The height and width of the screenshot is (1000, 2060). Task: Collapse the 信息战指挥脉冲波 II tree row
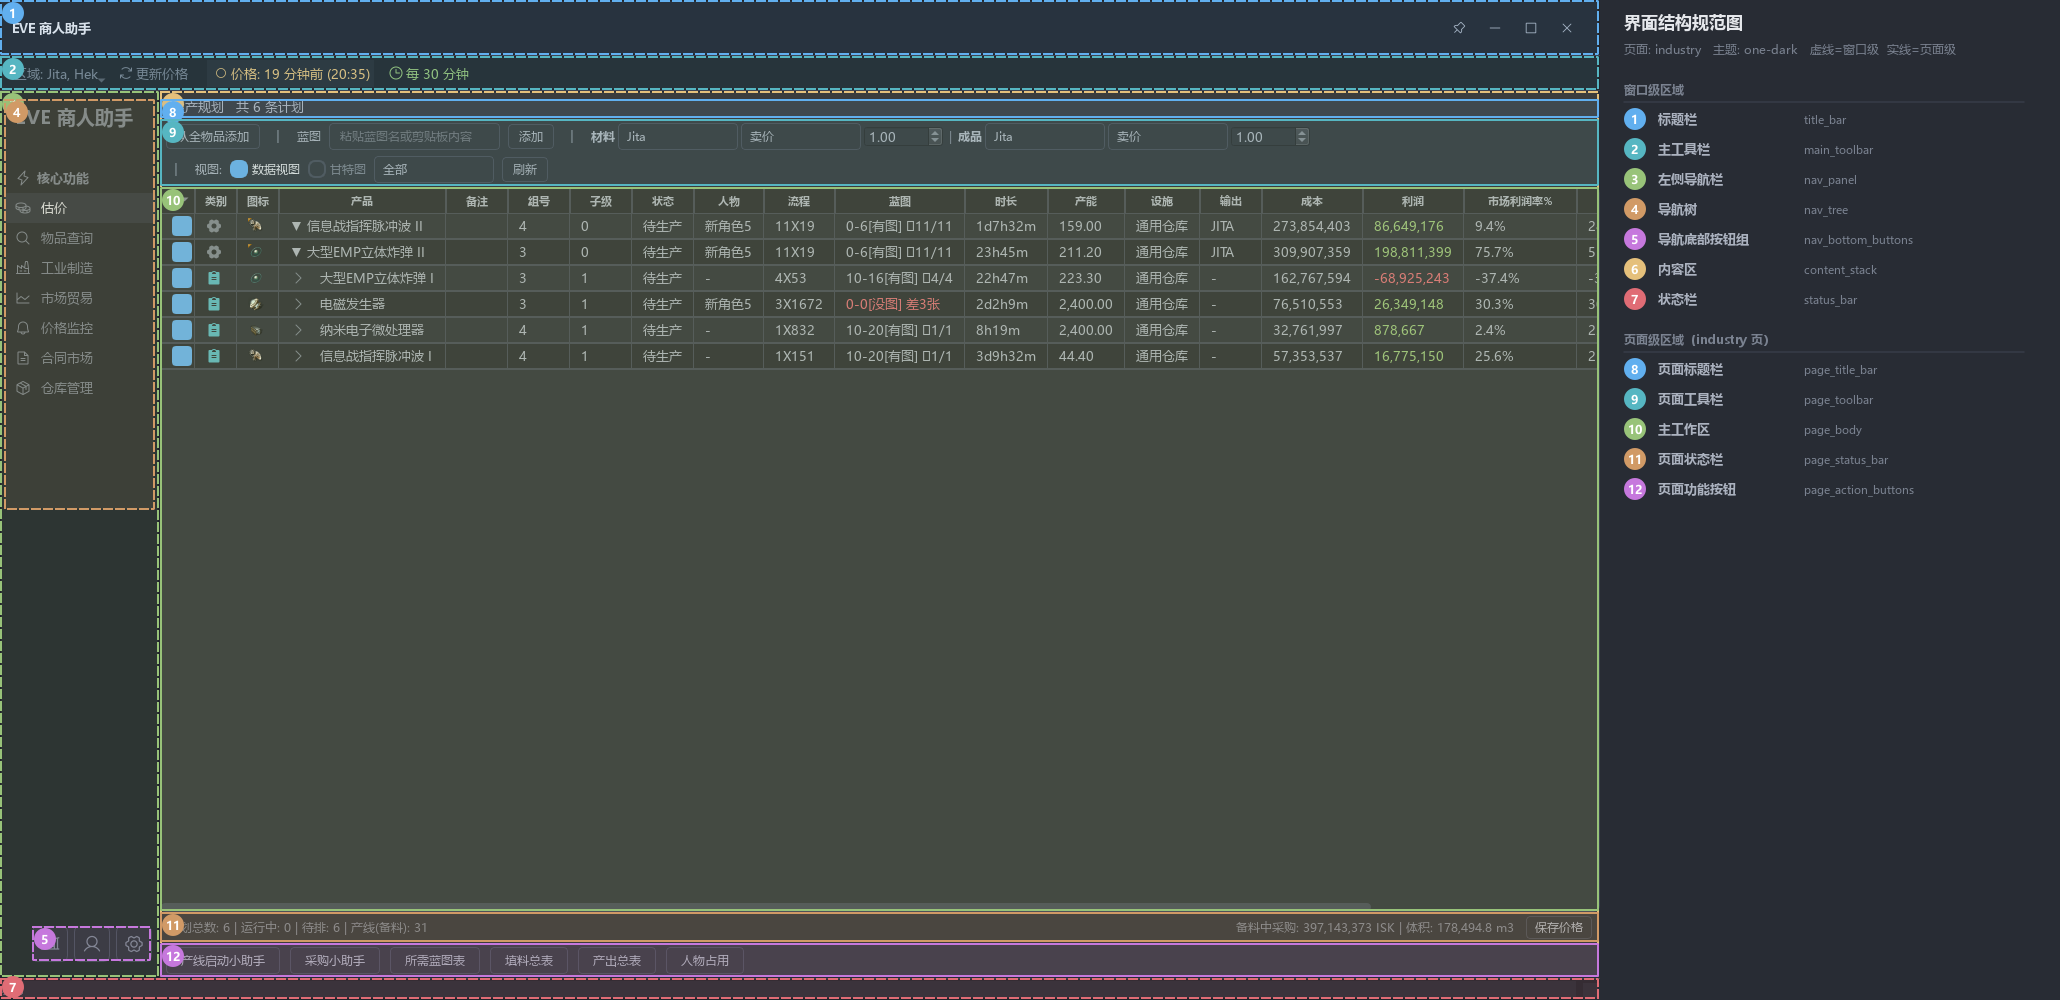click(x=296, y=227)
